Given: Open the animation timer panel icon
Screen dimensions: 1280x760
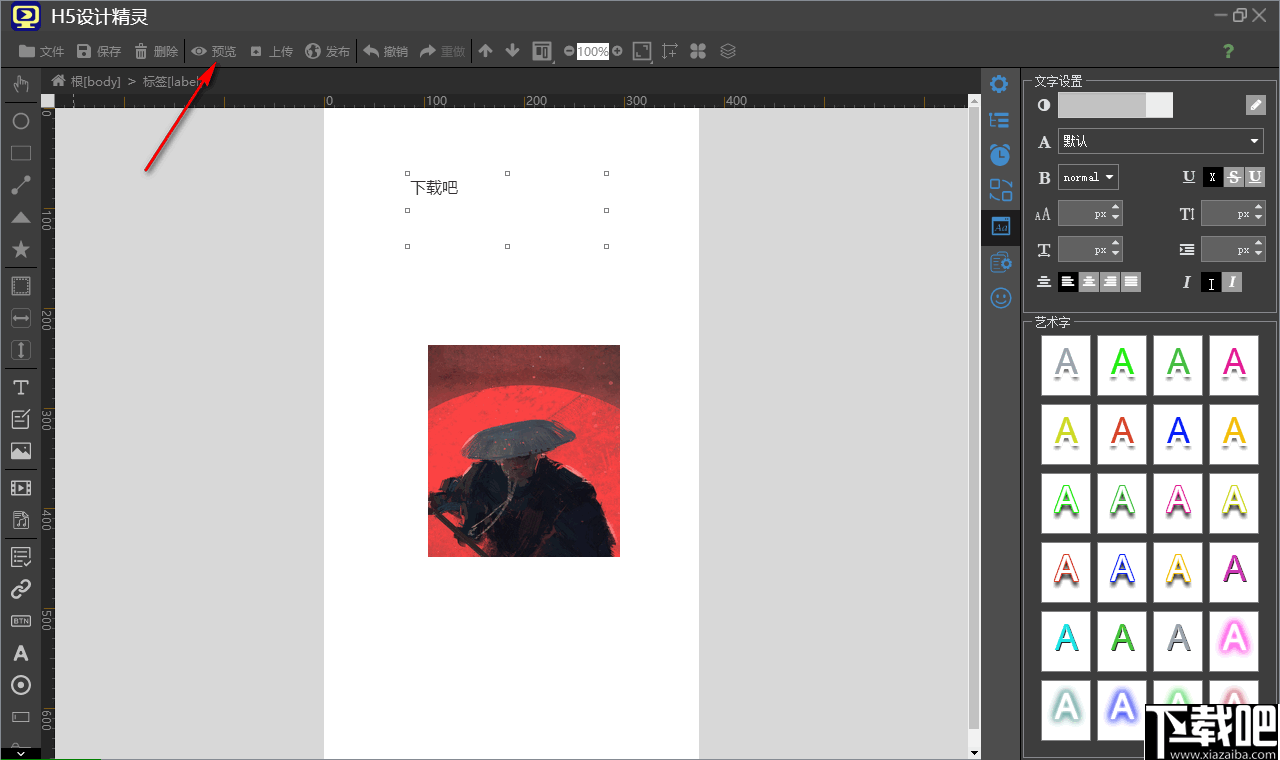Looking at the screenshot, I should point(1000,155).
